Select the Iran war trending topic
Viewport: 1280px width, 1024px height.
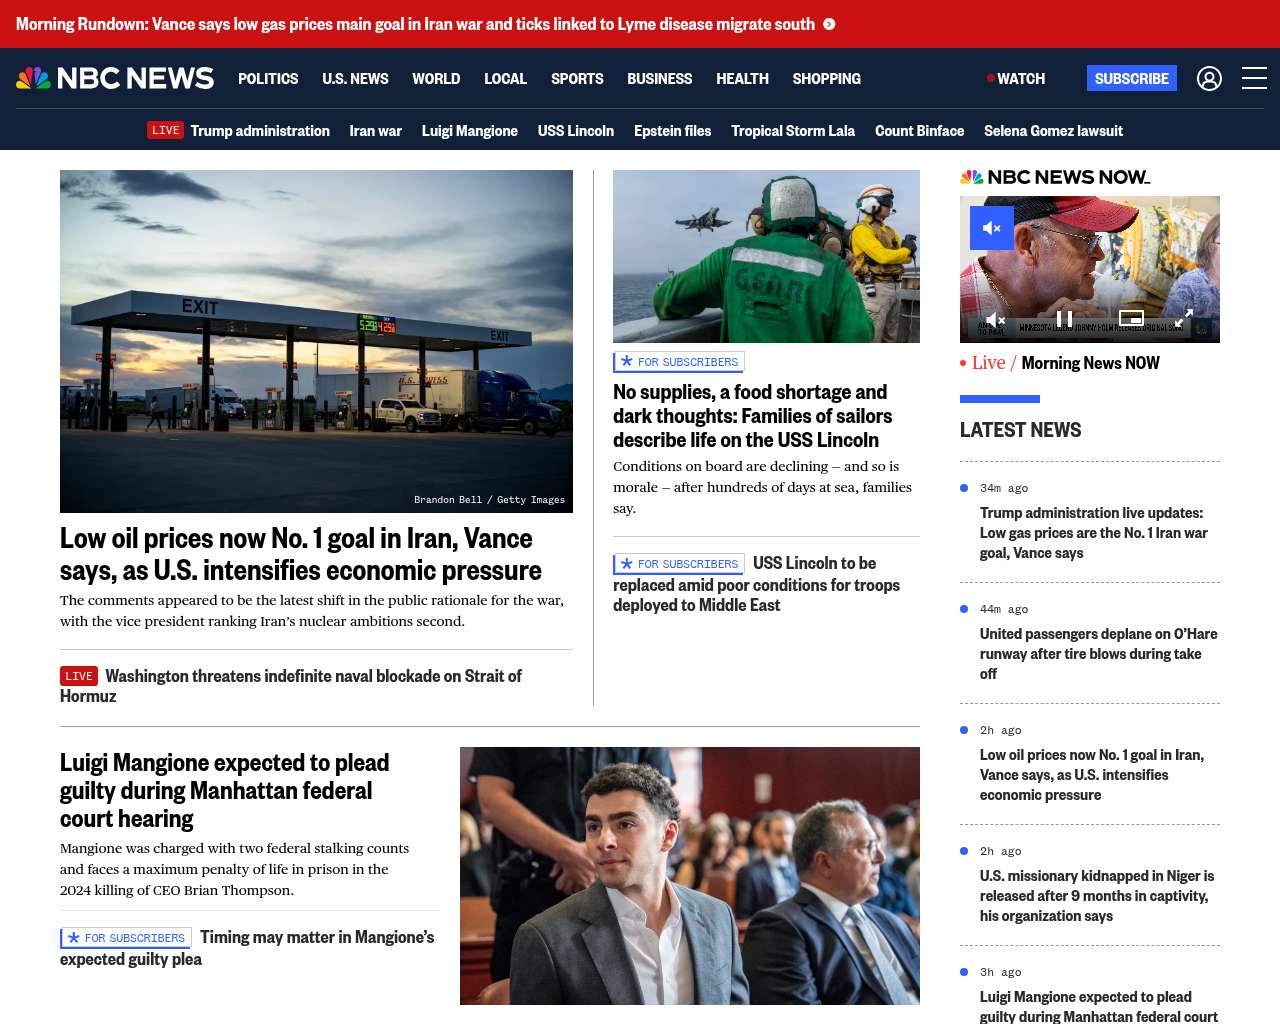pyautogui.click(x=375, y=130)
